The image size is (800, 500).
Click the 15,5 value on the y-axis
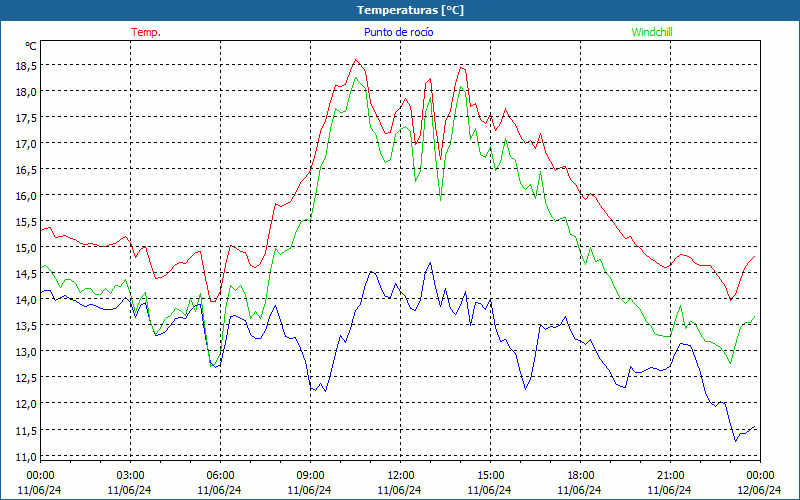tap(26, 222)
